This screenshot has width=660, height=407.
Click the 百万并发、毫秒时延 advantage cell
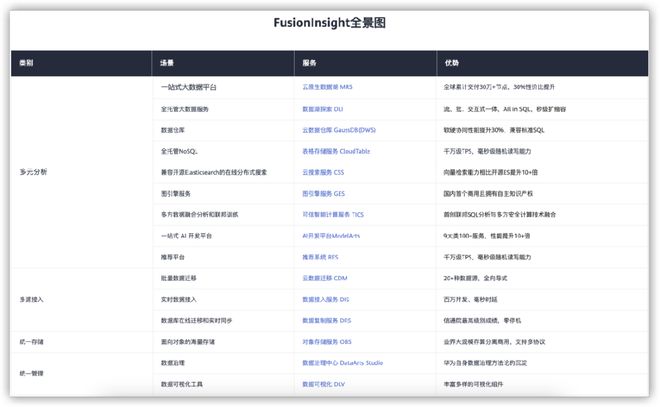click(470, 299)
